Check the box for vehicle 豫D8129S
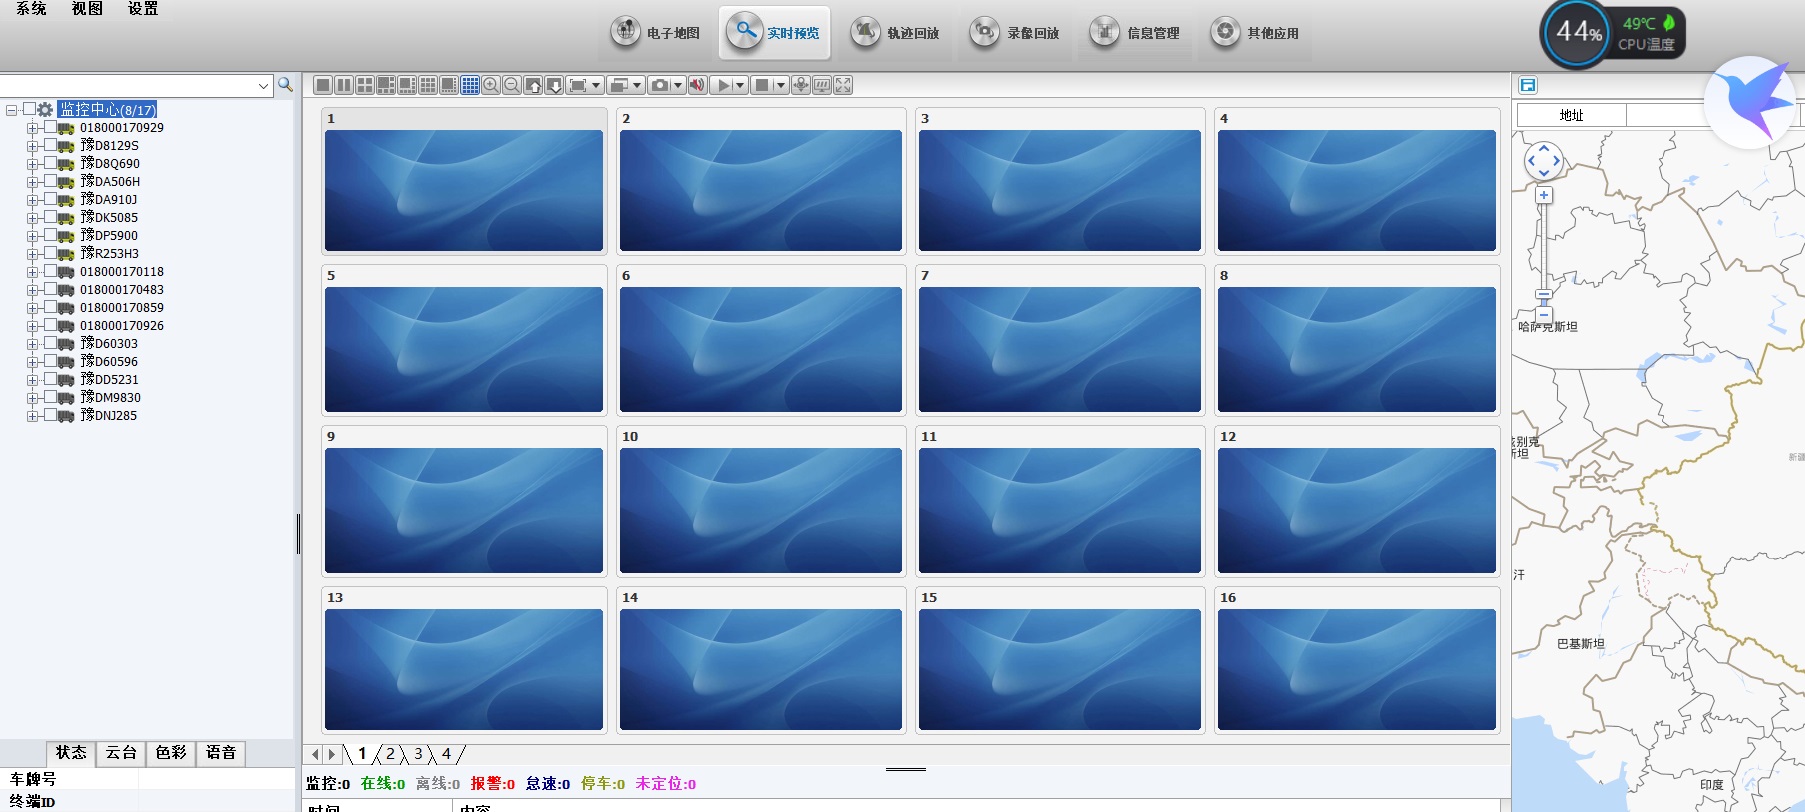 50,145
